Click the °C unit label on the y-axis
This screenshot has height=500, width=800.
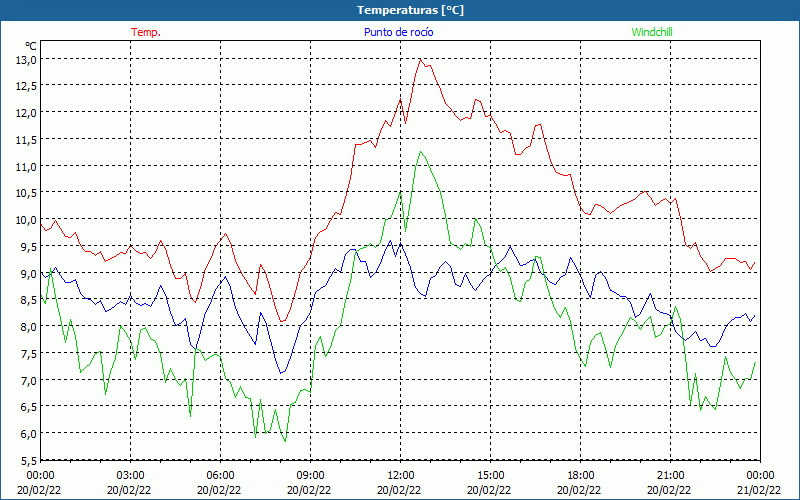[x=31, y=46]
